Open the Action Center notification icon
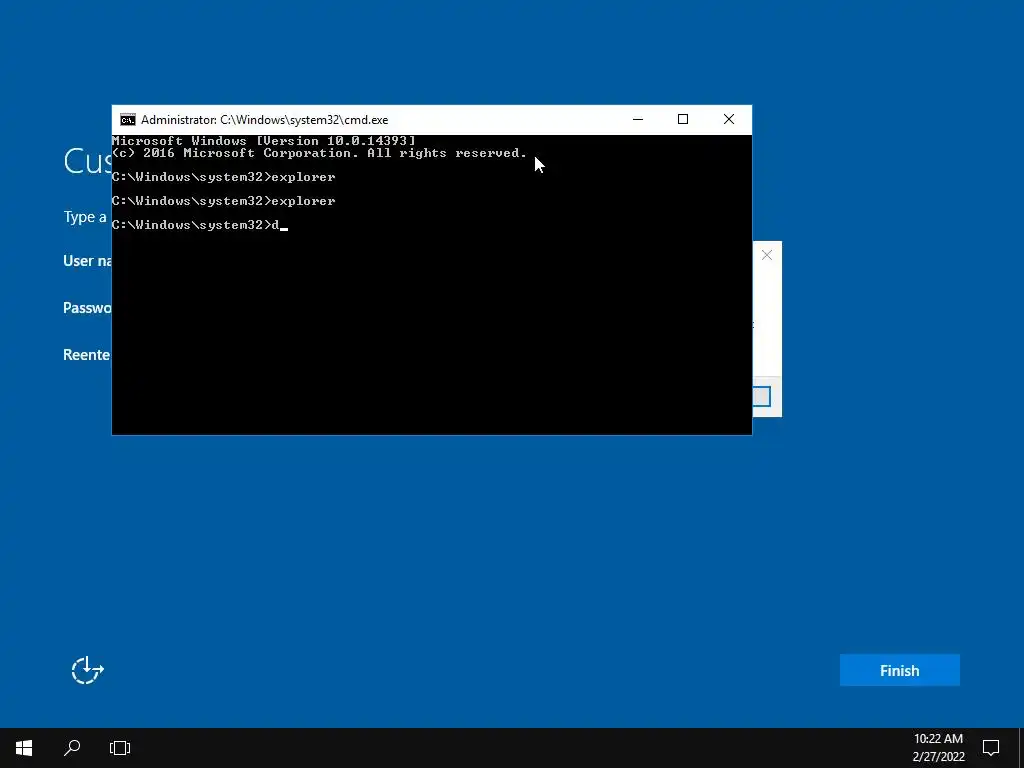Image resolution: width=1024 pixels, height=768 pixels. (991, 748)
